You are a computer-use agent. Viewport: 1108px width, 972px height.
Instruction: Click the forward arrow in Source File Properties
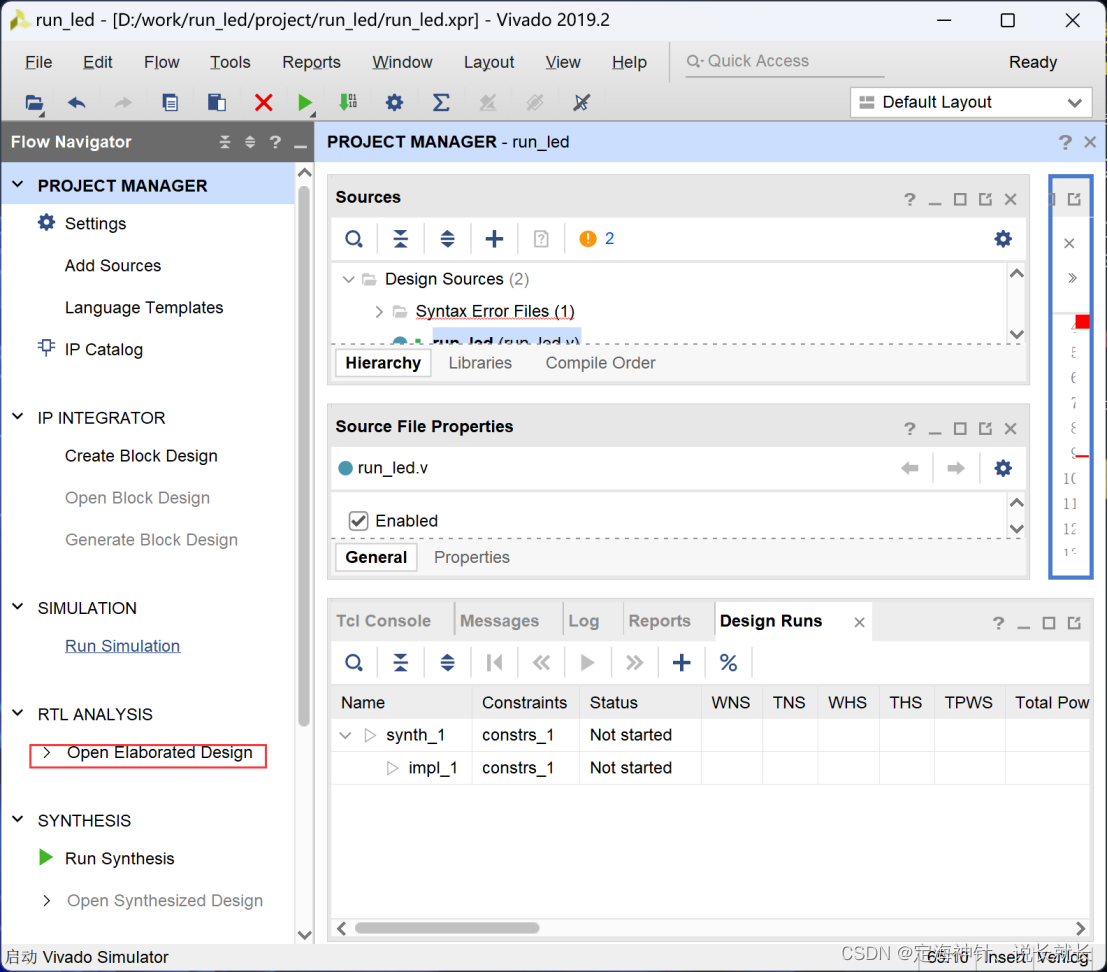956,468
